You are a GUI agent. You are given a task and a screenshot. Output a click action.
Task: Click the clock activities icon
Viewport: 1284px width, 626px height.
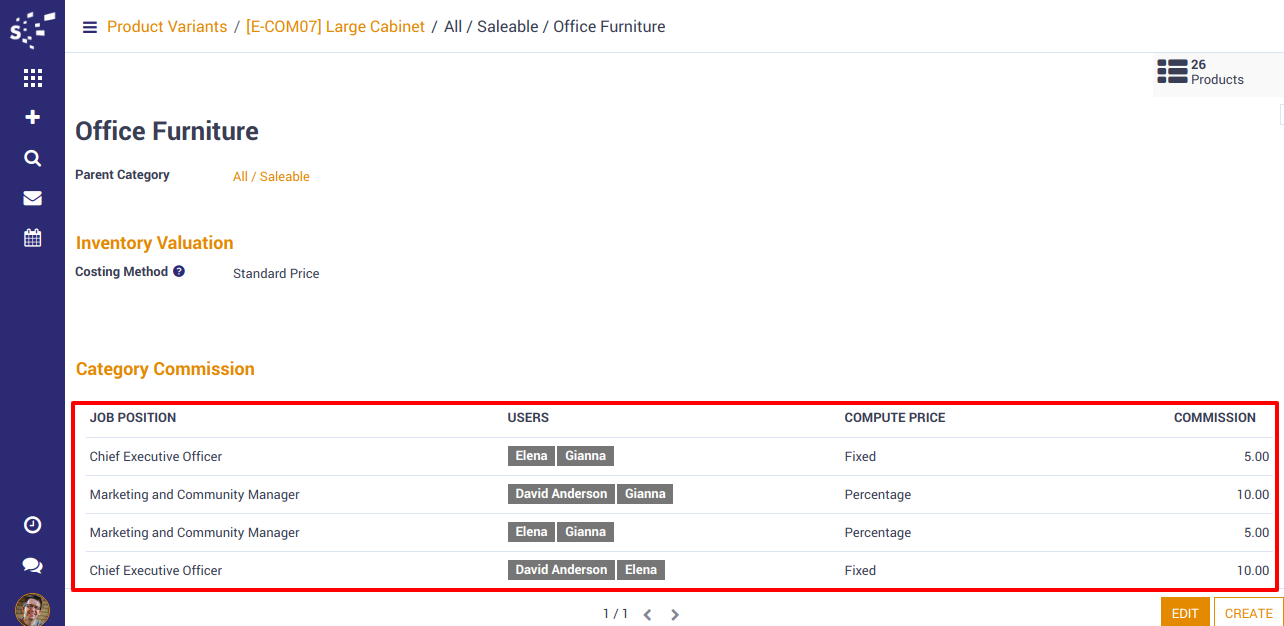pyautogui.click(x=32, y=525)
